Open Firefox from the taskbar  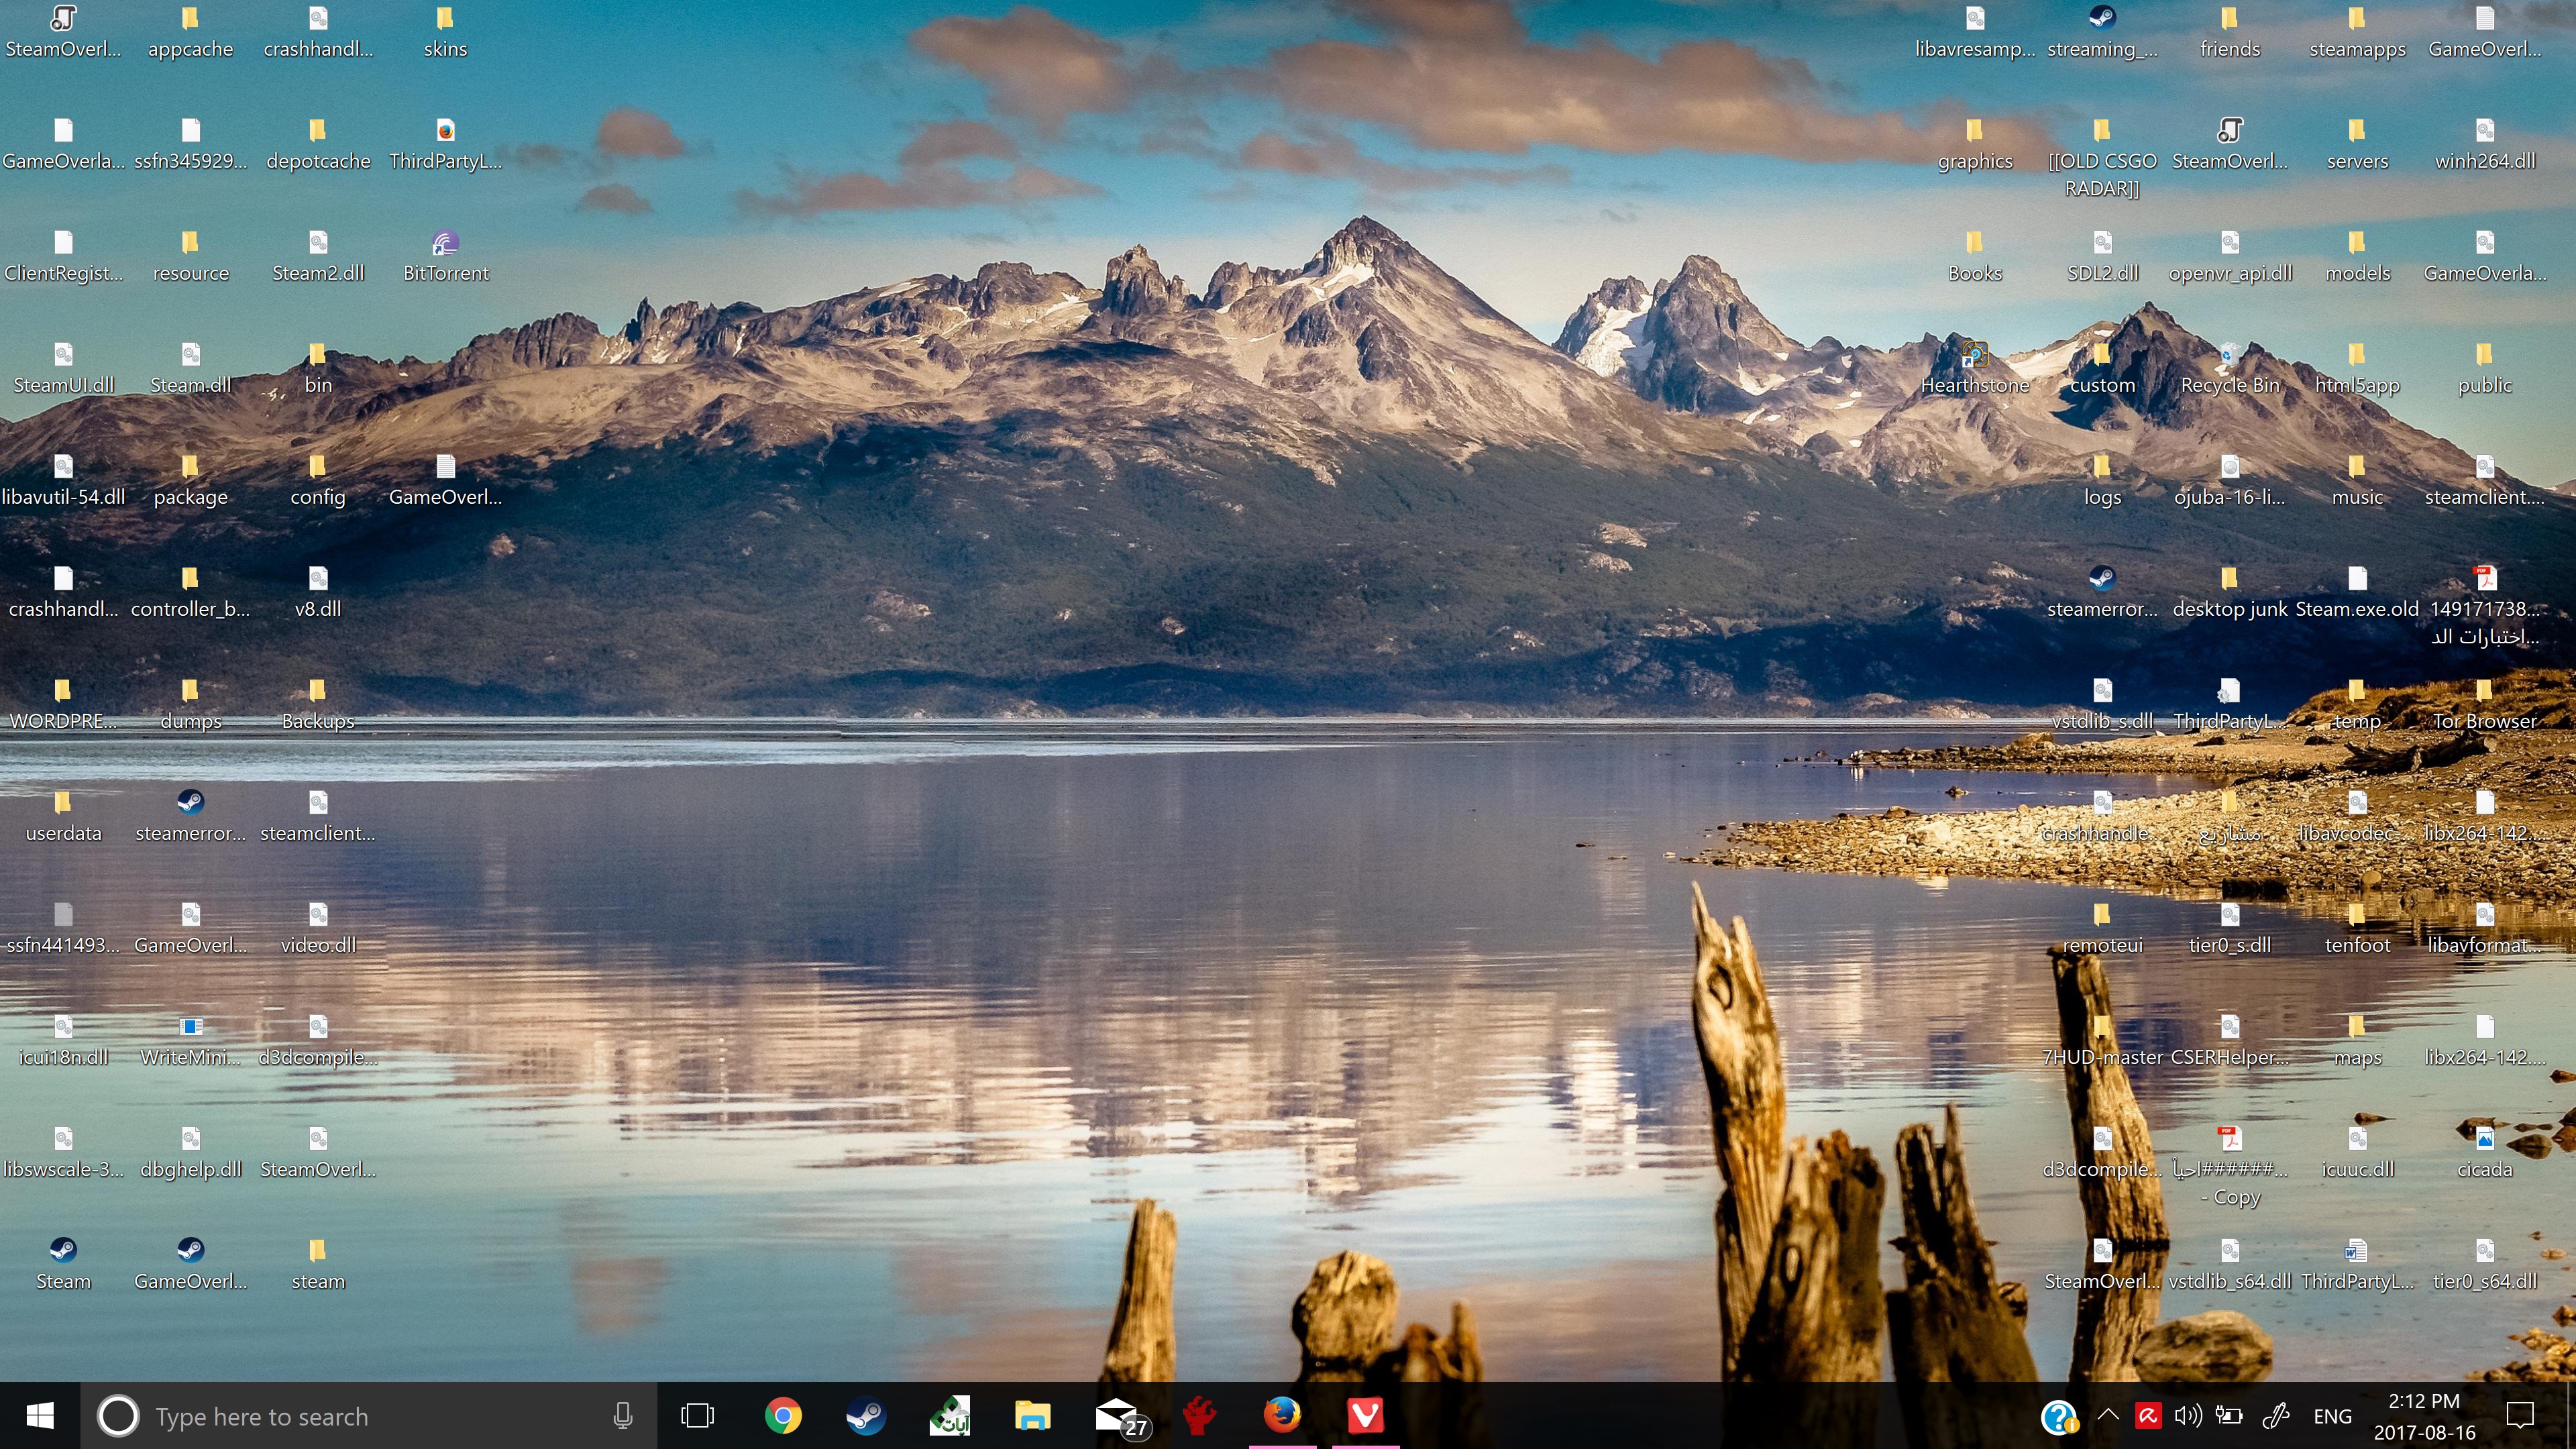pyautogui.click(x=1282, y=1416)
